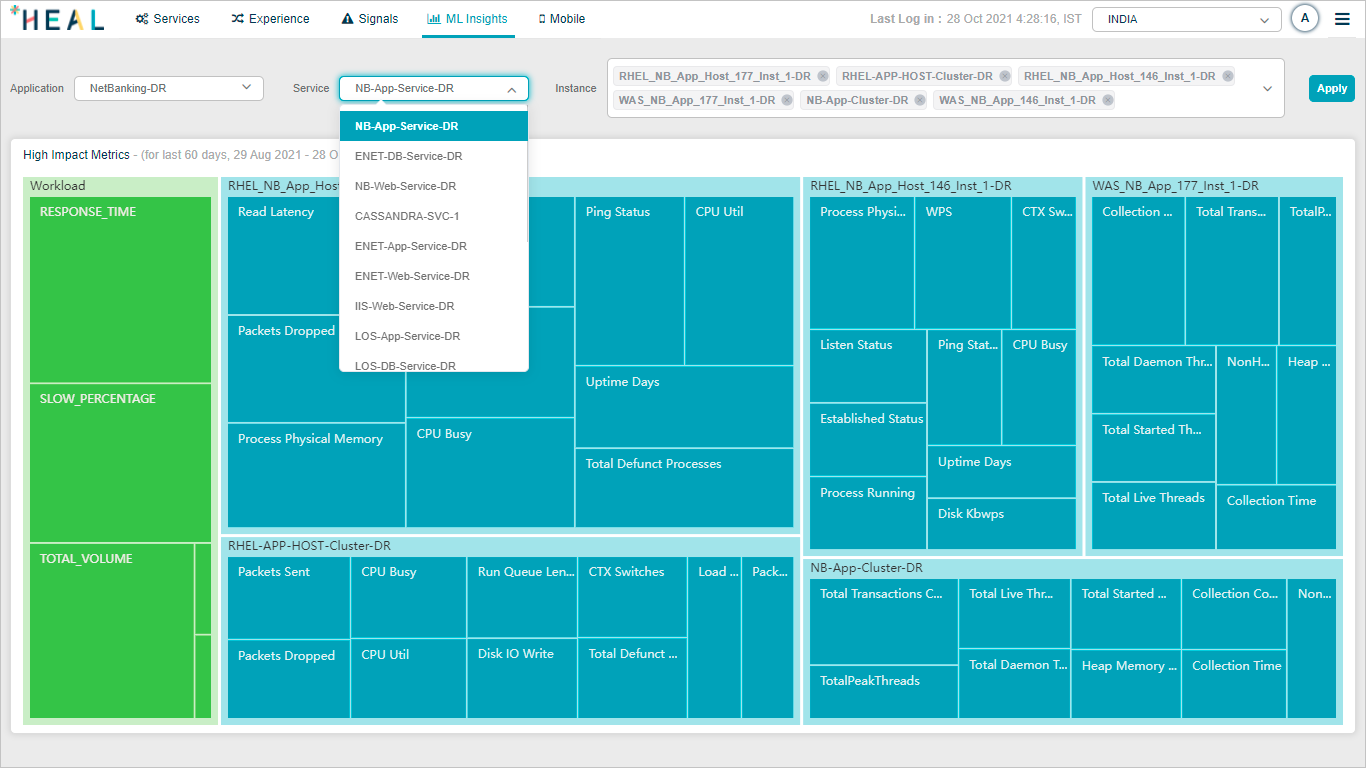Open the Signals tab
Screen dimensions: 1366x768
click(369, 19)
